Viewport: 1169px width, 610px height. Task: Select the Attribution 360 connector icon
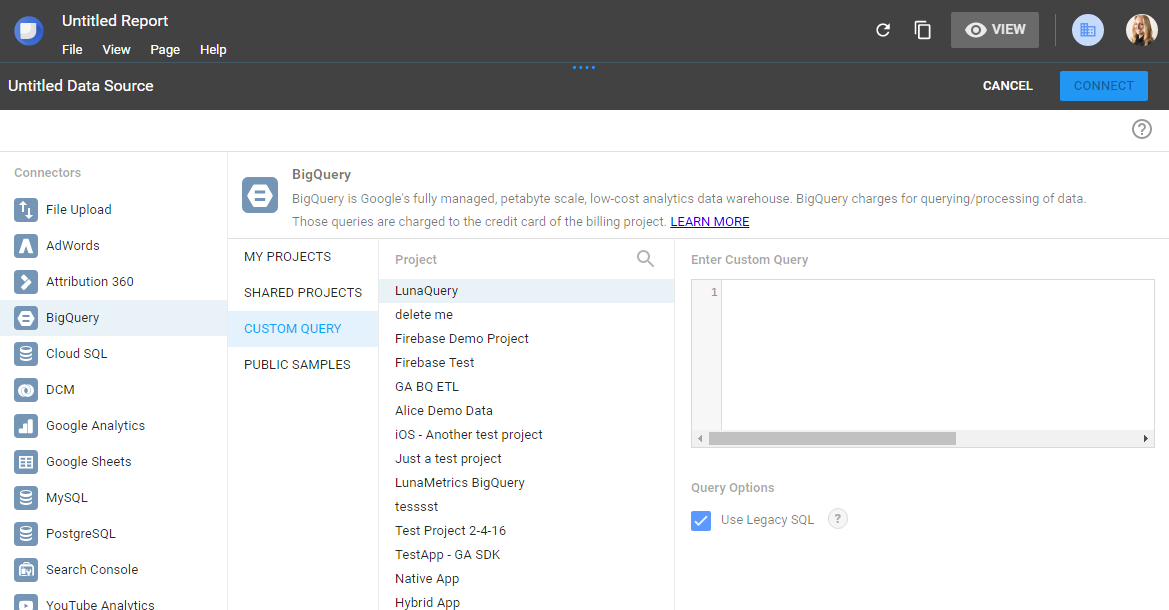tap(26, 281)
